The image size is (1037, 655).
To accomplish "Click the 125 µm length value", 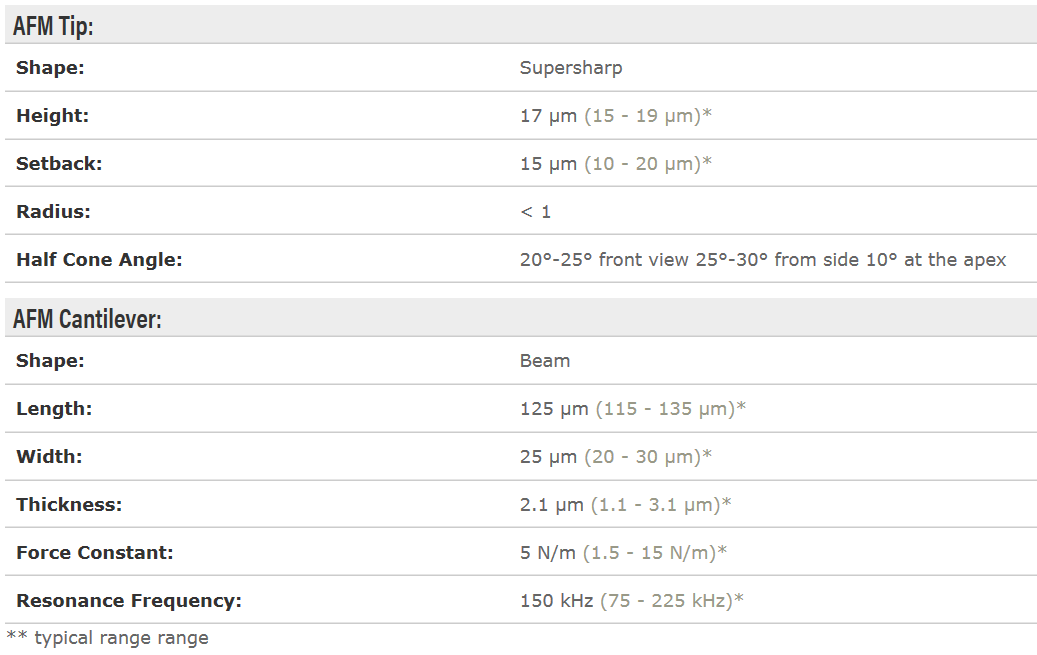I will pyautogui.click(x=554, y=408).
